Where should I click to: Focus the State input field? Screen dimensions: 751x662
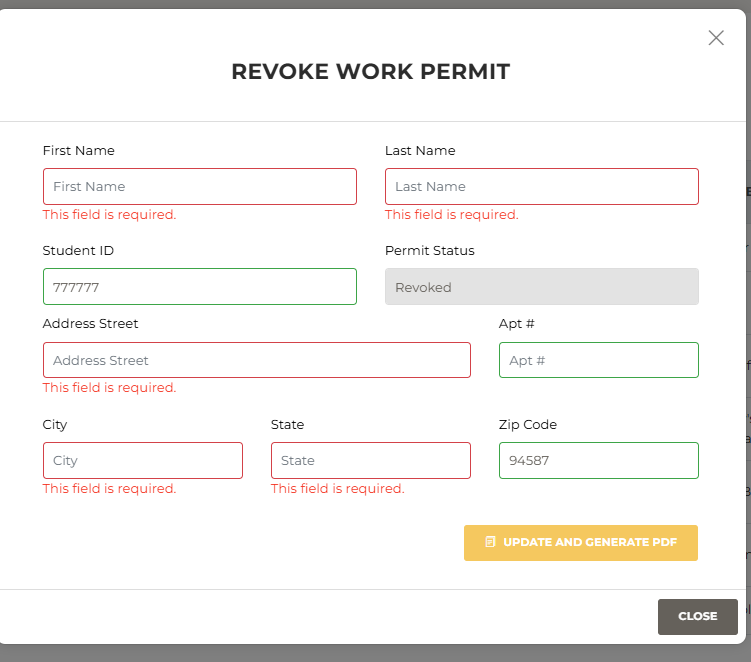coord(371,460)
